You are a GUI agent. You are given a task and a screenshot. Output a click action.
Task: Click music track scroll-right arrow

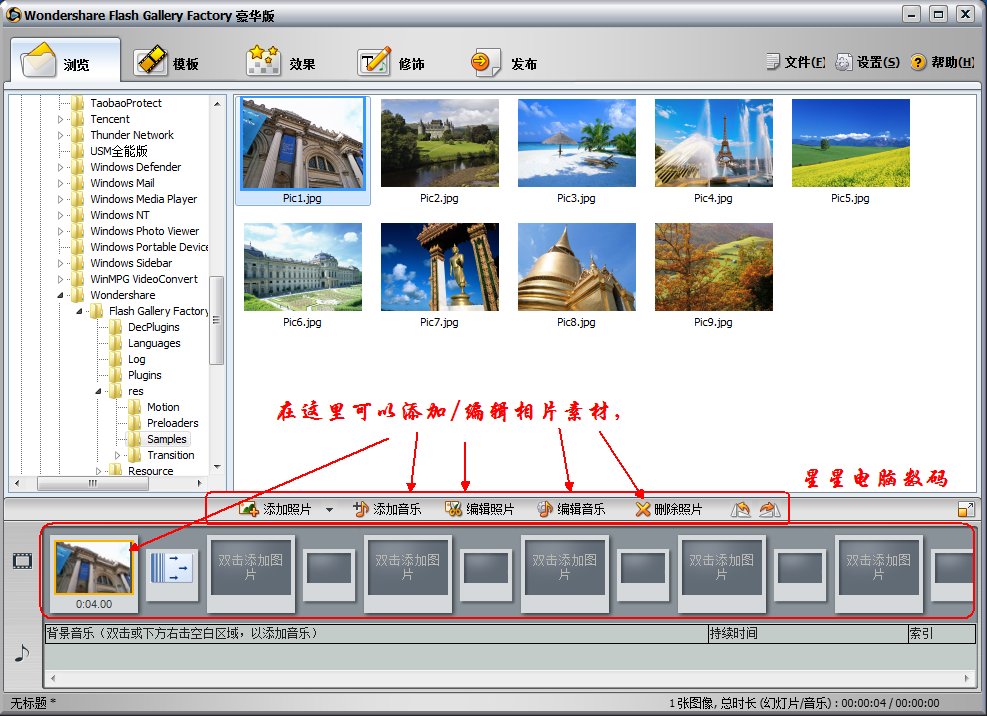pyautogui.click(x=967, y=678)
